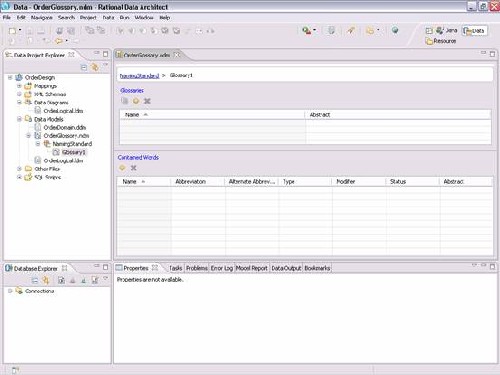Screen dimensions: 500x375
Task: Expand the Mappings folder
Action: 19,86
